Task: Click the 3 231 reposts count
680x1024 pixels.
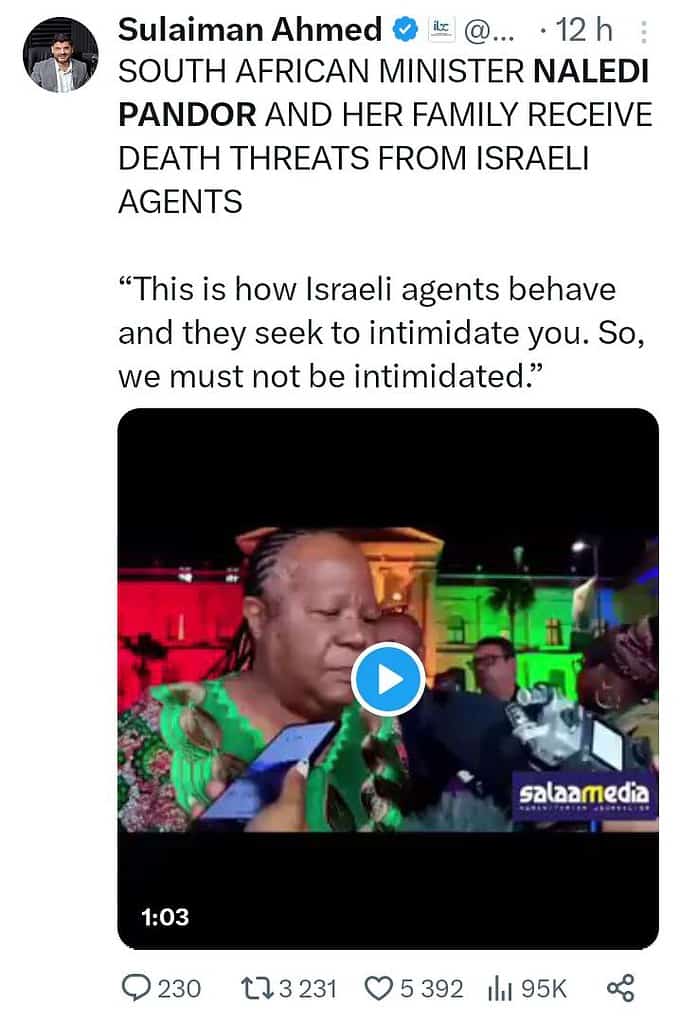Action: pyautogui.click(x=308, y=988)
